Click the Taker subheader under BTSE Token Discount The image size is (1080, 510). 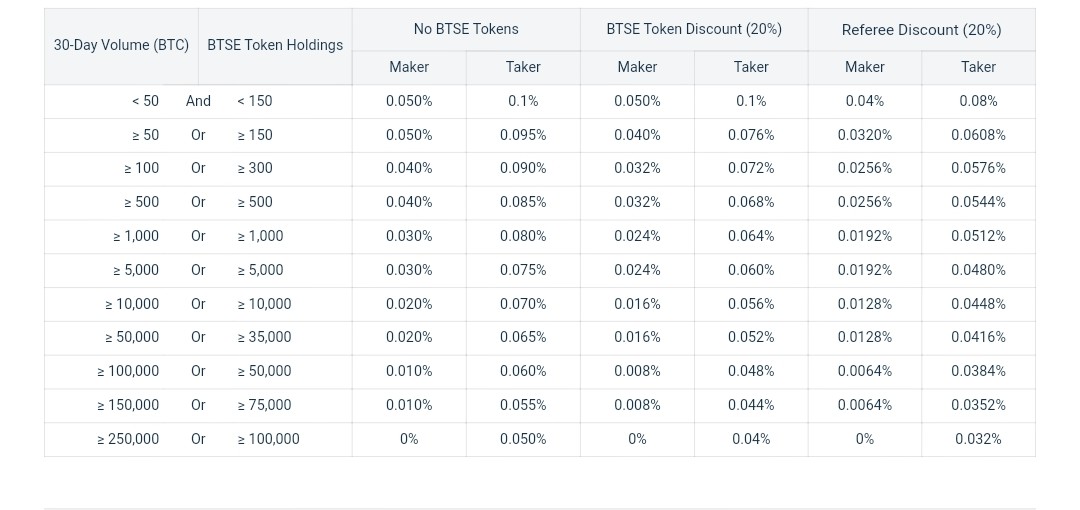pyautogui.click(x=751, y=67)
